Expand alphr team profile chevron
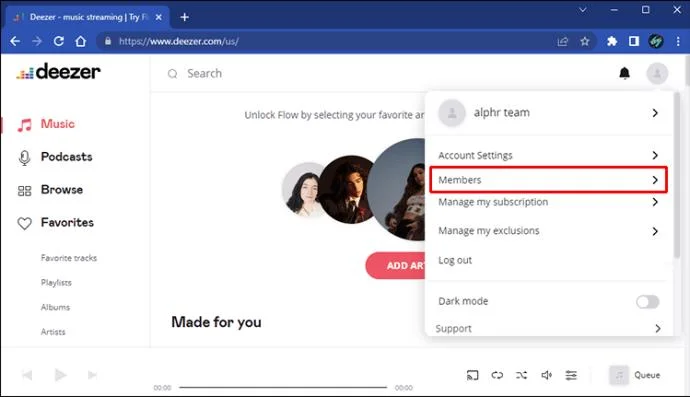This screenshot has width=690, height=397. tap(655, 113)
